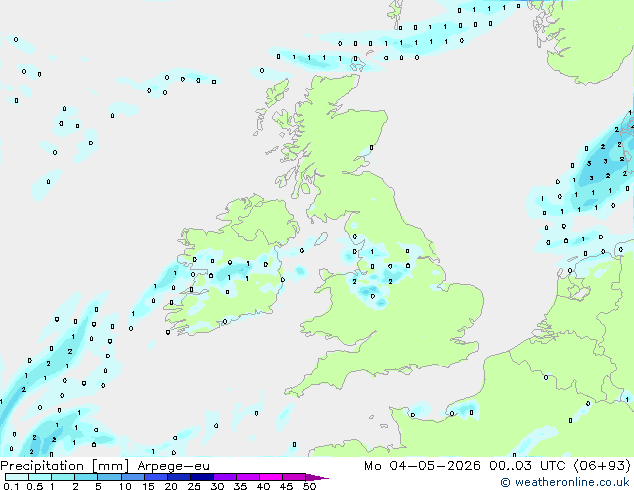Pick the 45–50 mm legend swatch

294,477
